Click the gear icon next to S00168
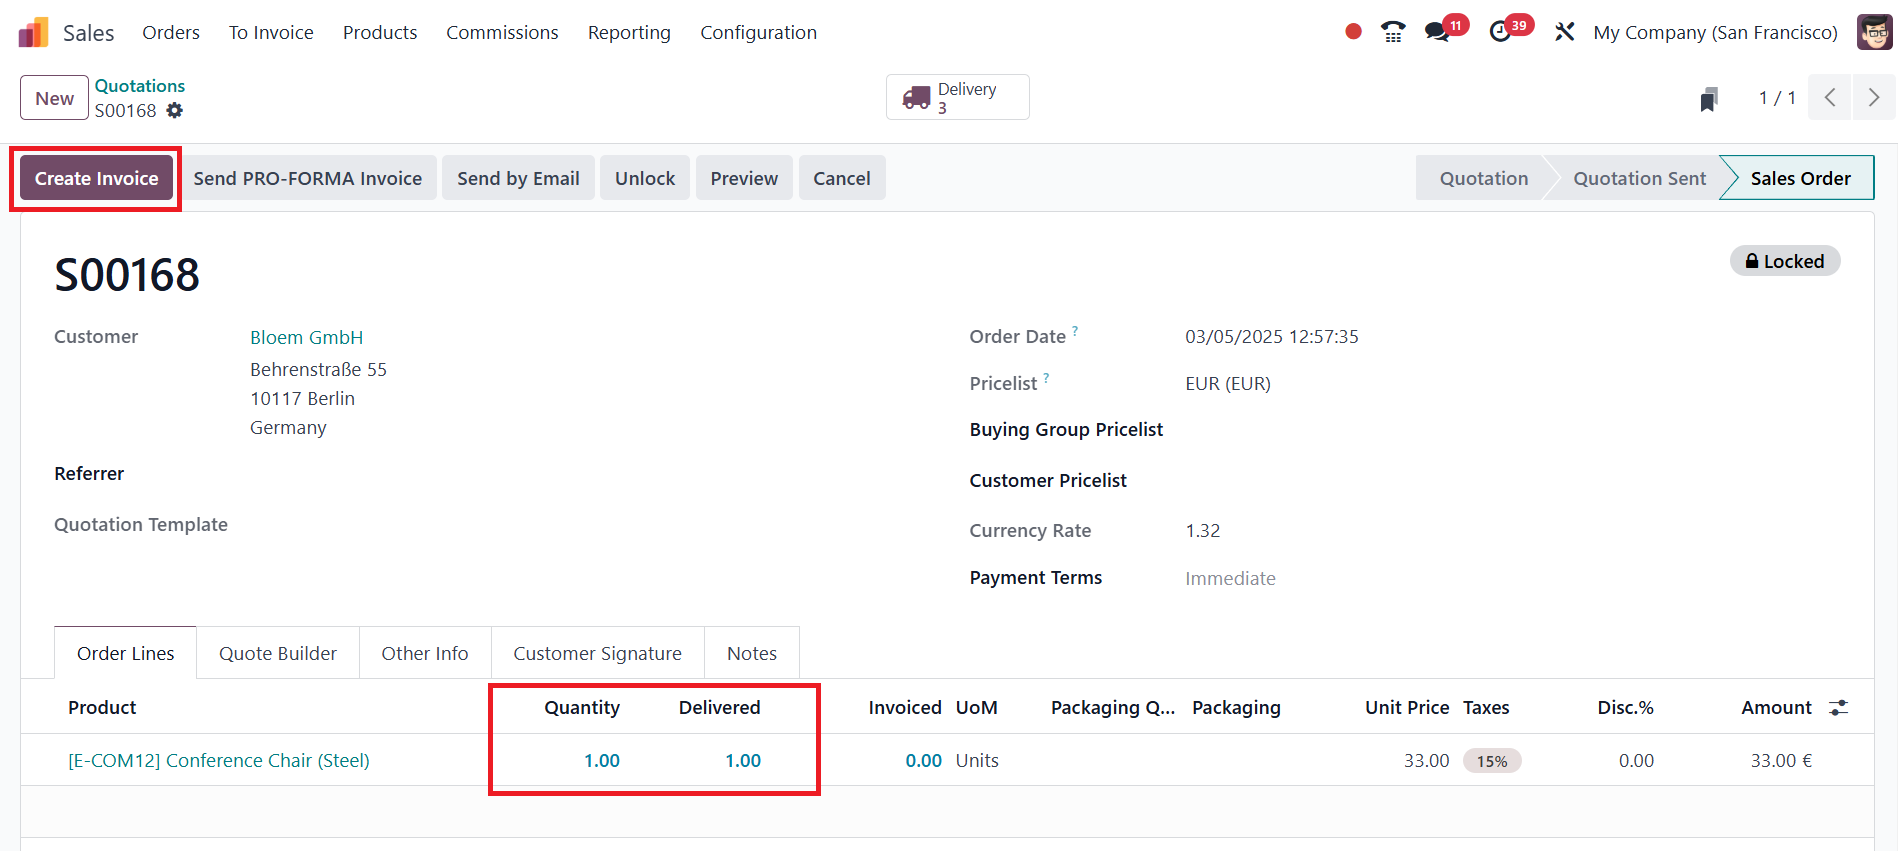 tap(175, 111)
